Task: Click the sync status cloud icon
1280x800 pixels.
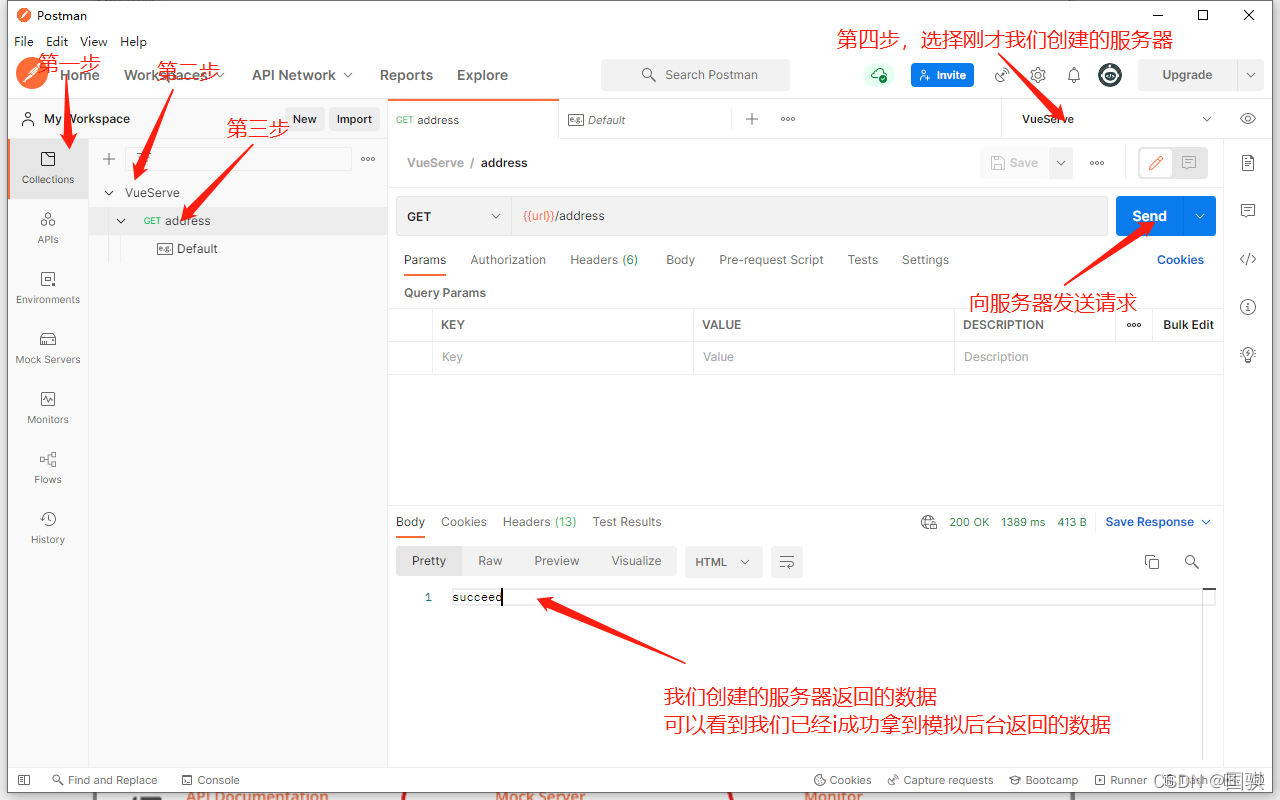Action: click(878, 75)
